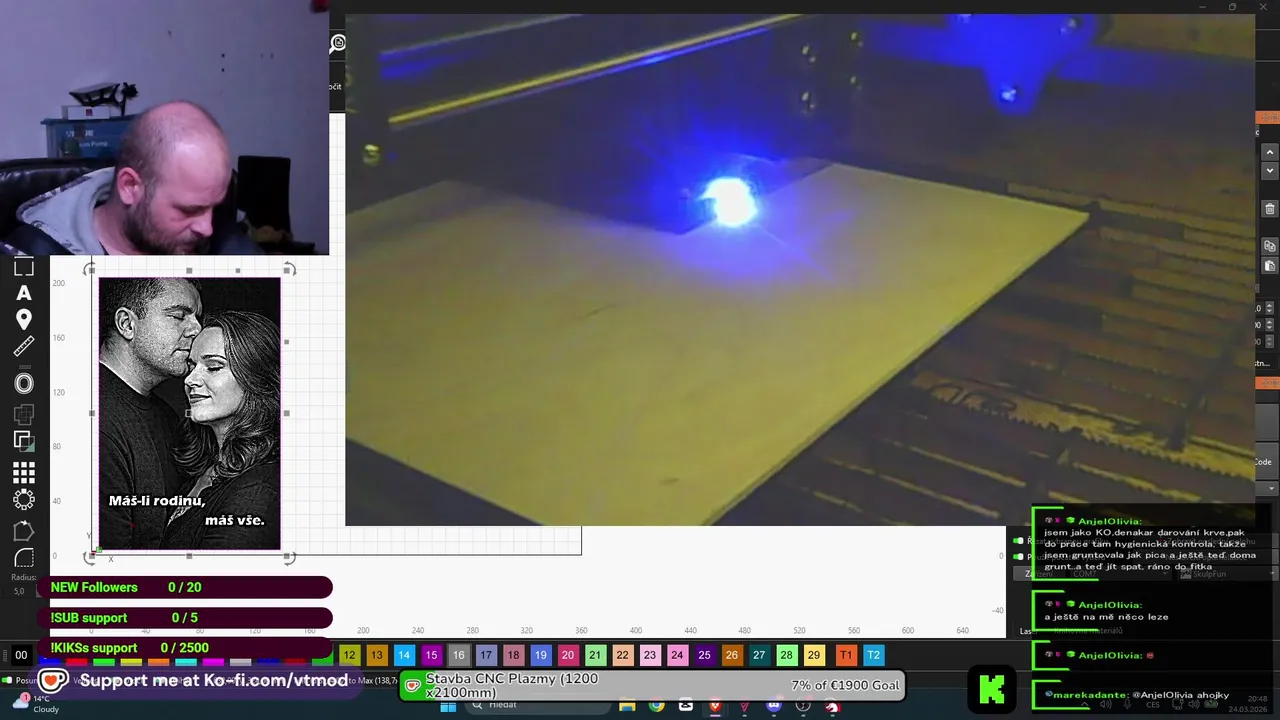Viewport: 1280px width, 720px height.
Task: Choose the Measure ruler tool
Action: pos(24,346)
